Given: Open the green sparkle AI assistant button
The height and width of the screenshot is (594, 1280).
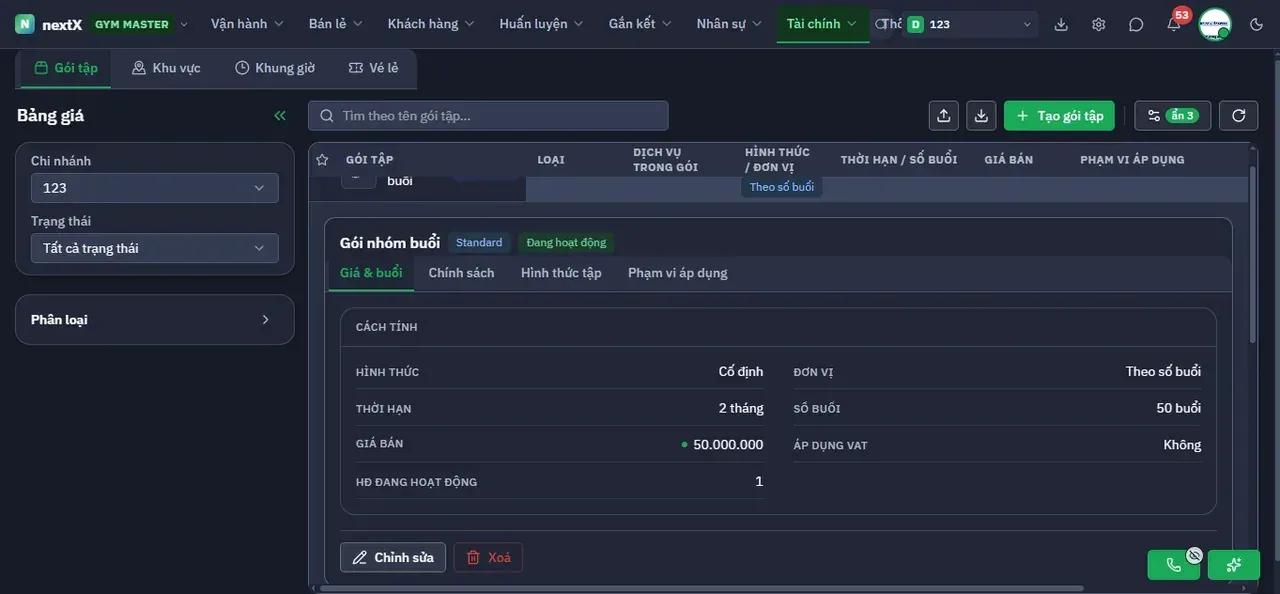Looking at the screenshot, I should coord(1234,565).
